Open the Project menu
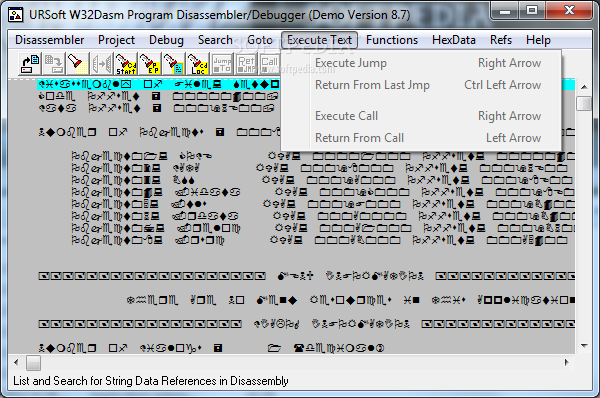 (116, 40)
